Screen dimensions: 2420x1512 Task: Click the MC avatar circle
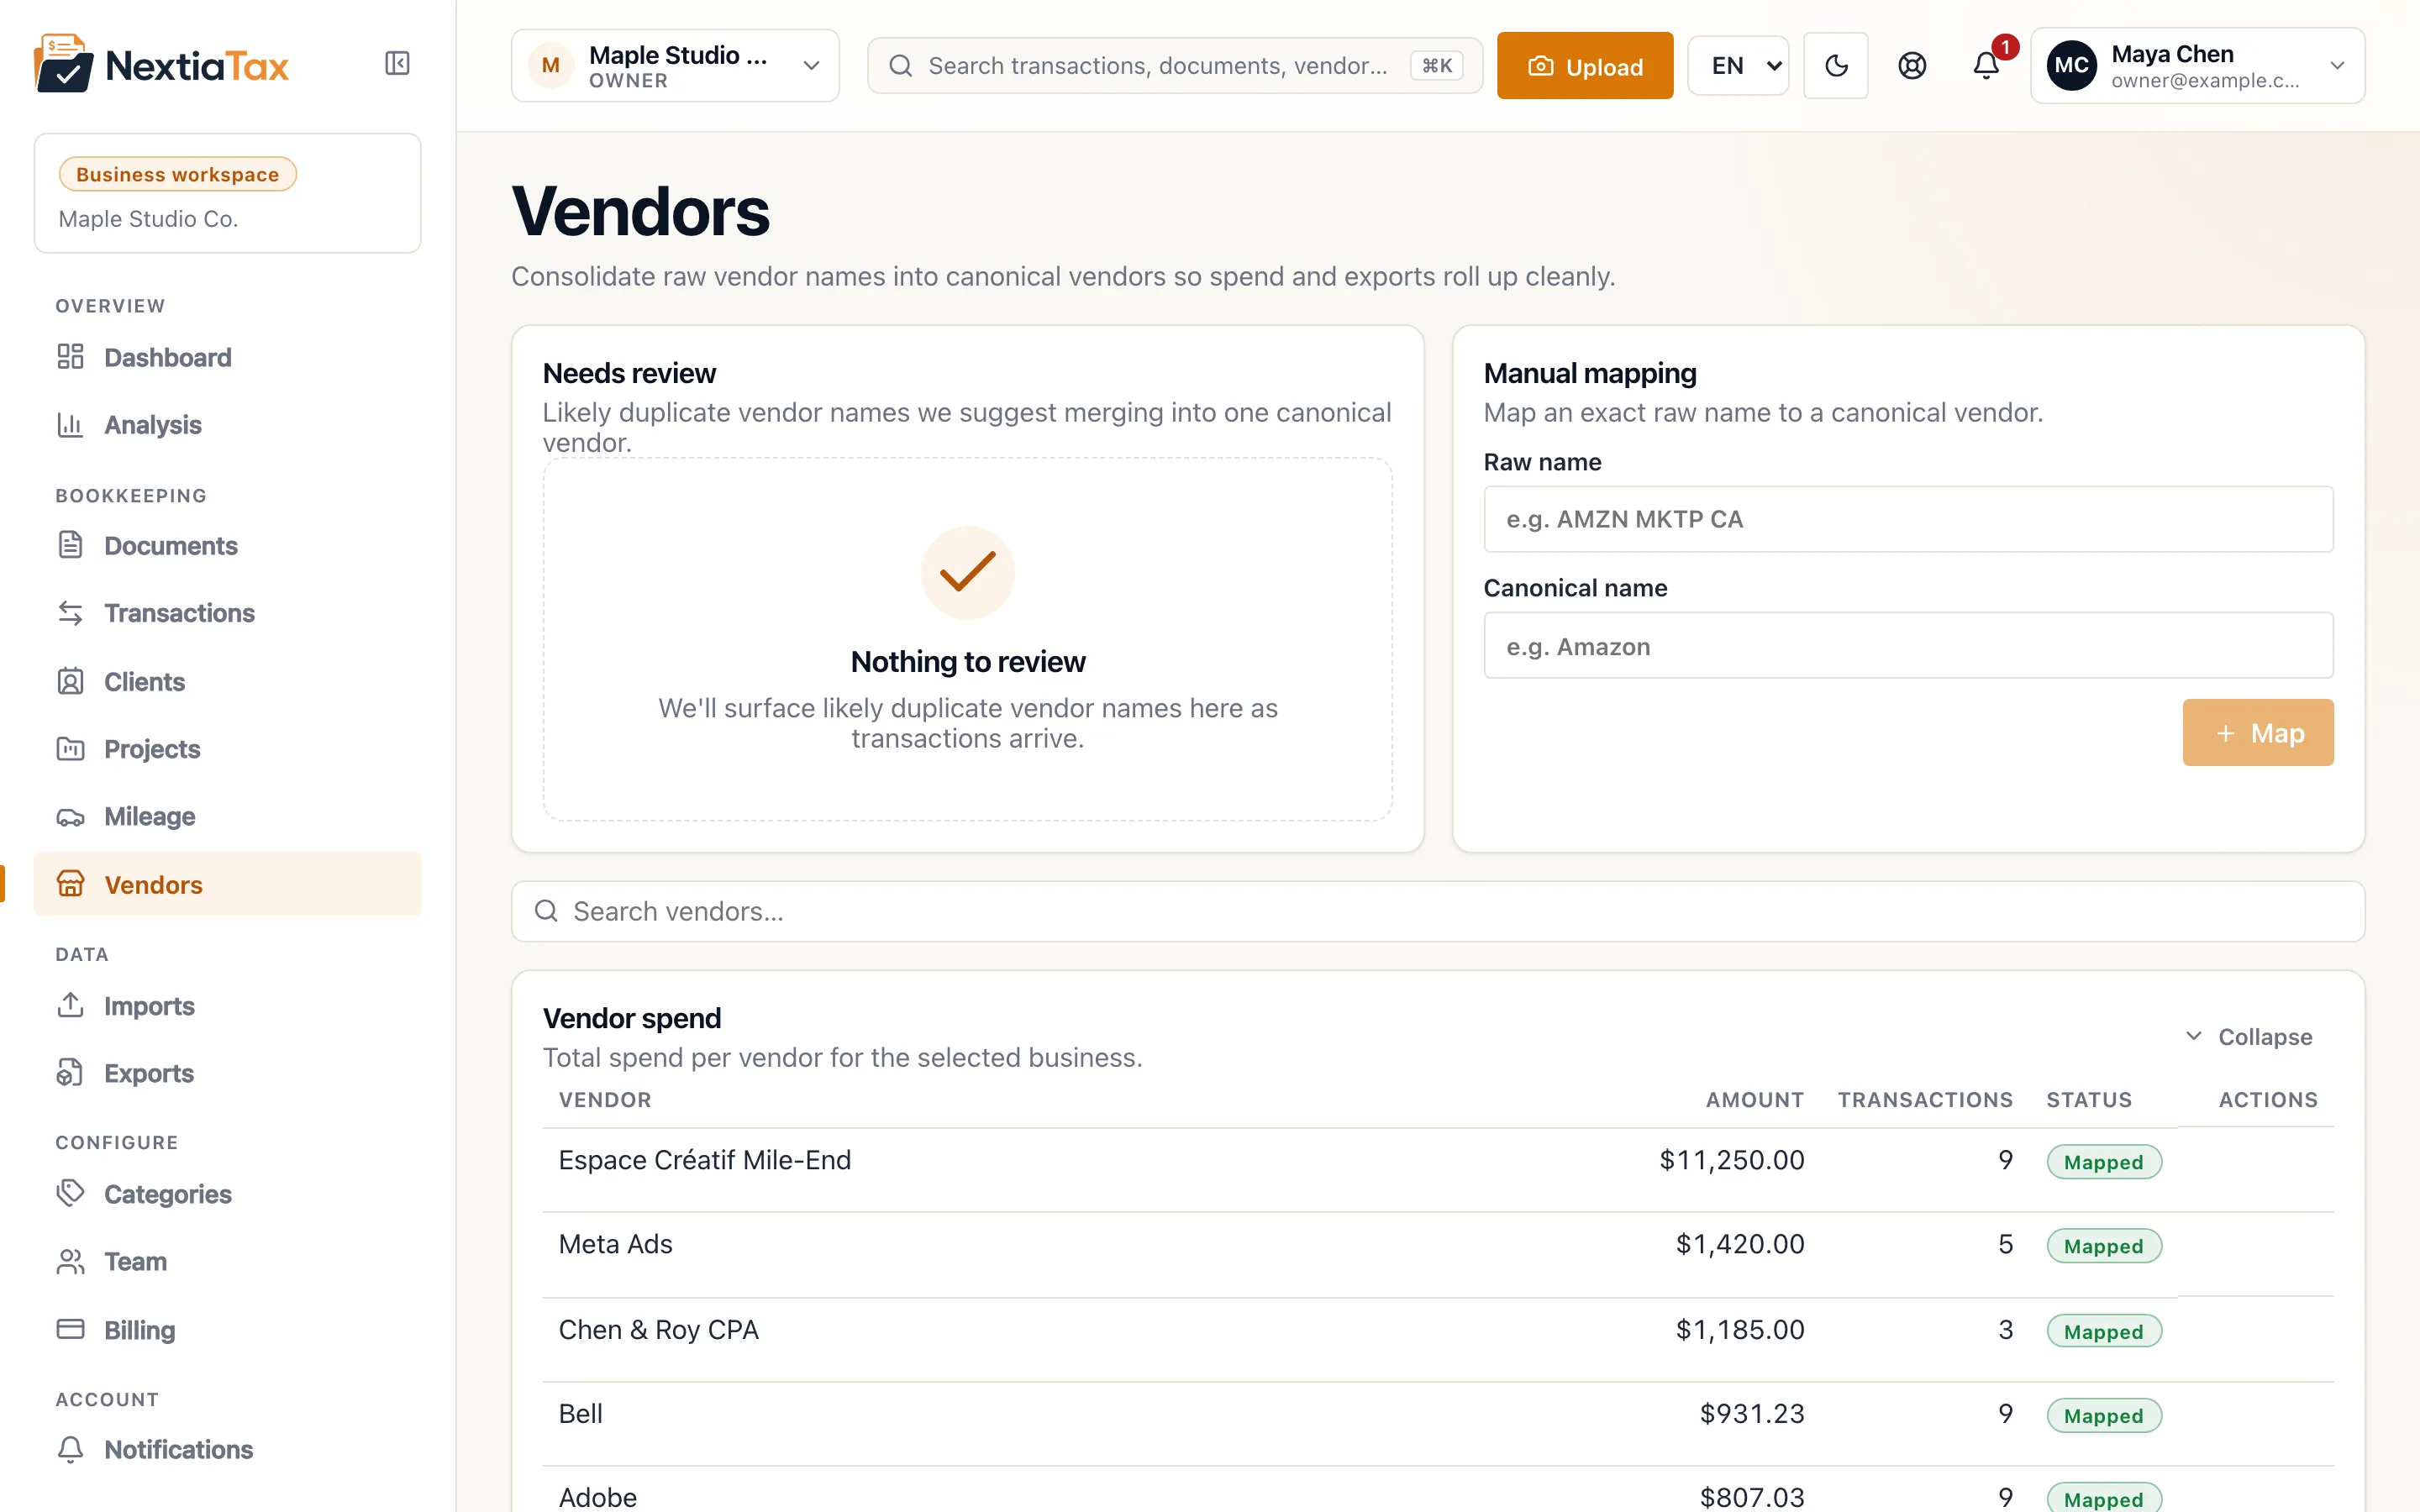point(2071,66)
